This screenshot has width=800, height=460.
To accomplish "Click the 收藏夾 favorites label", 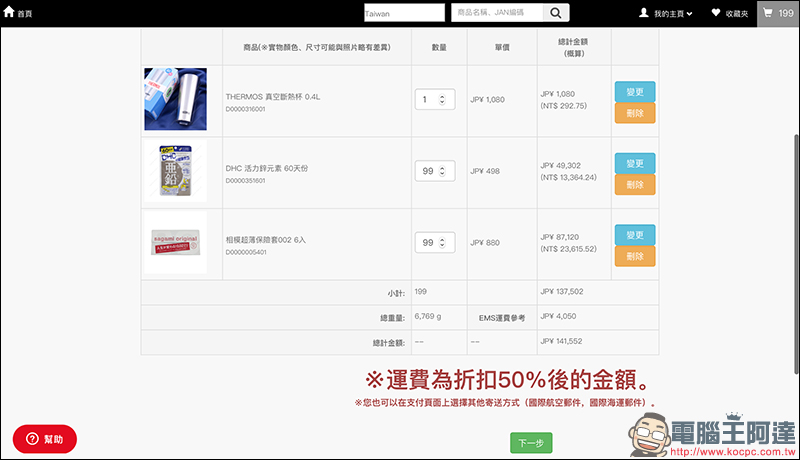I will click(737, 14).
